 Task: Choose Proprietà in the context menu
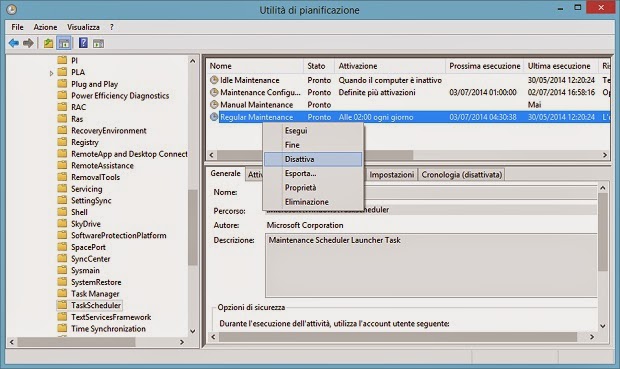[313, 187]
